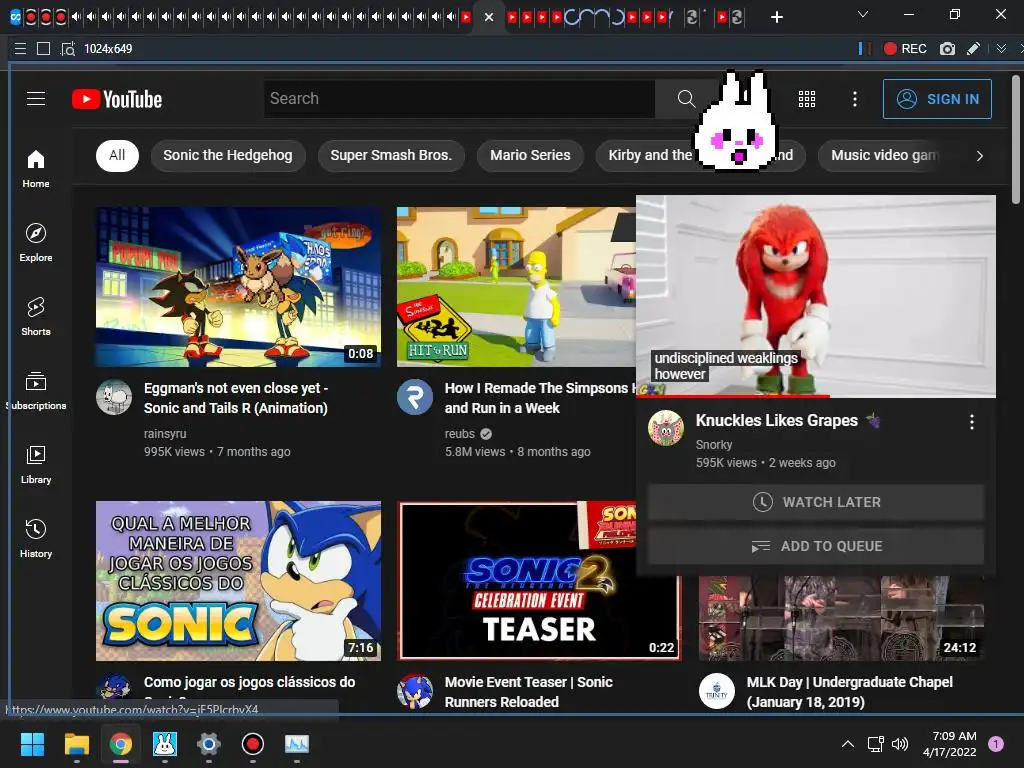Click inside the YouTube Search field

[x=459, y=99]
